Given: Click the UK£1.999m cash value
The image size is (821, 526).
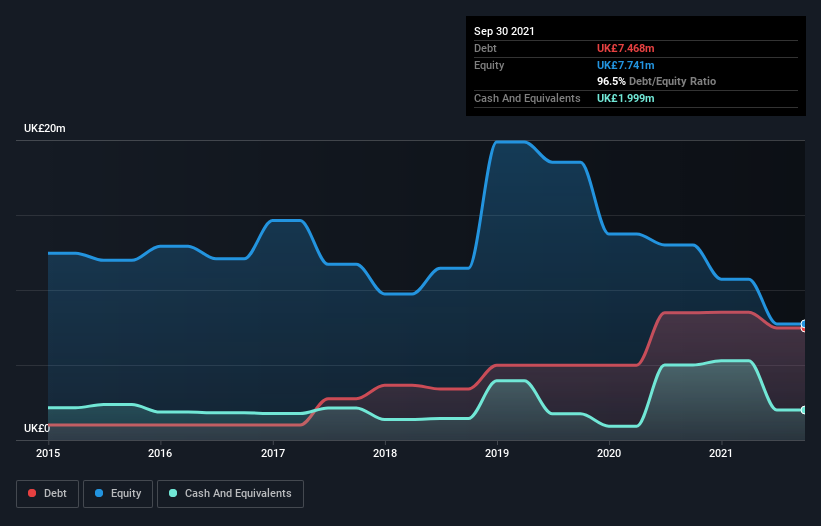Looking at the screenshot, I should tap(626, 98).
